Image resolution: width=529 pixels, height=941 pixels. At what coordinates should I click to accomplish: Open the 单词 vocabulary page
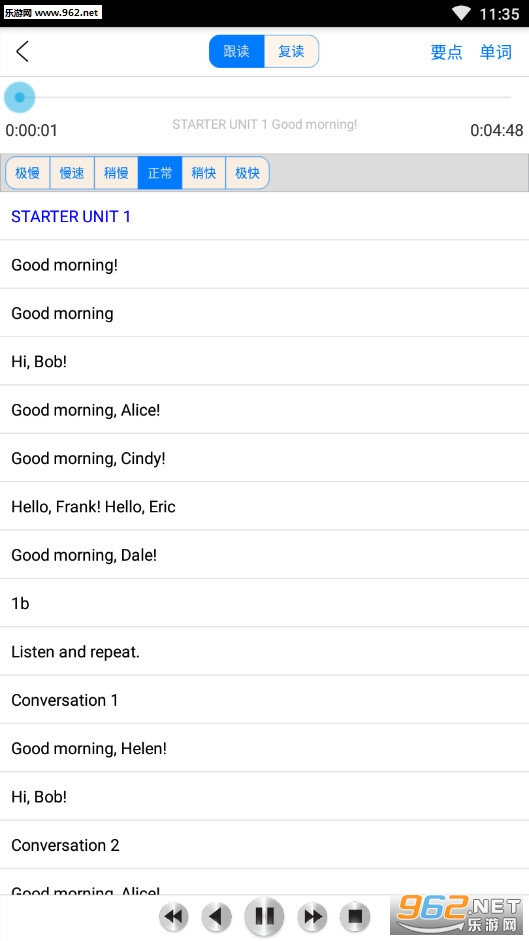point(496,52)
